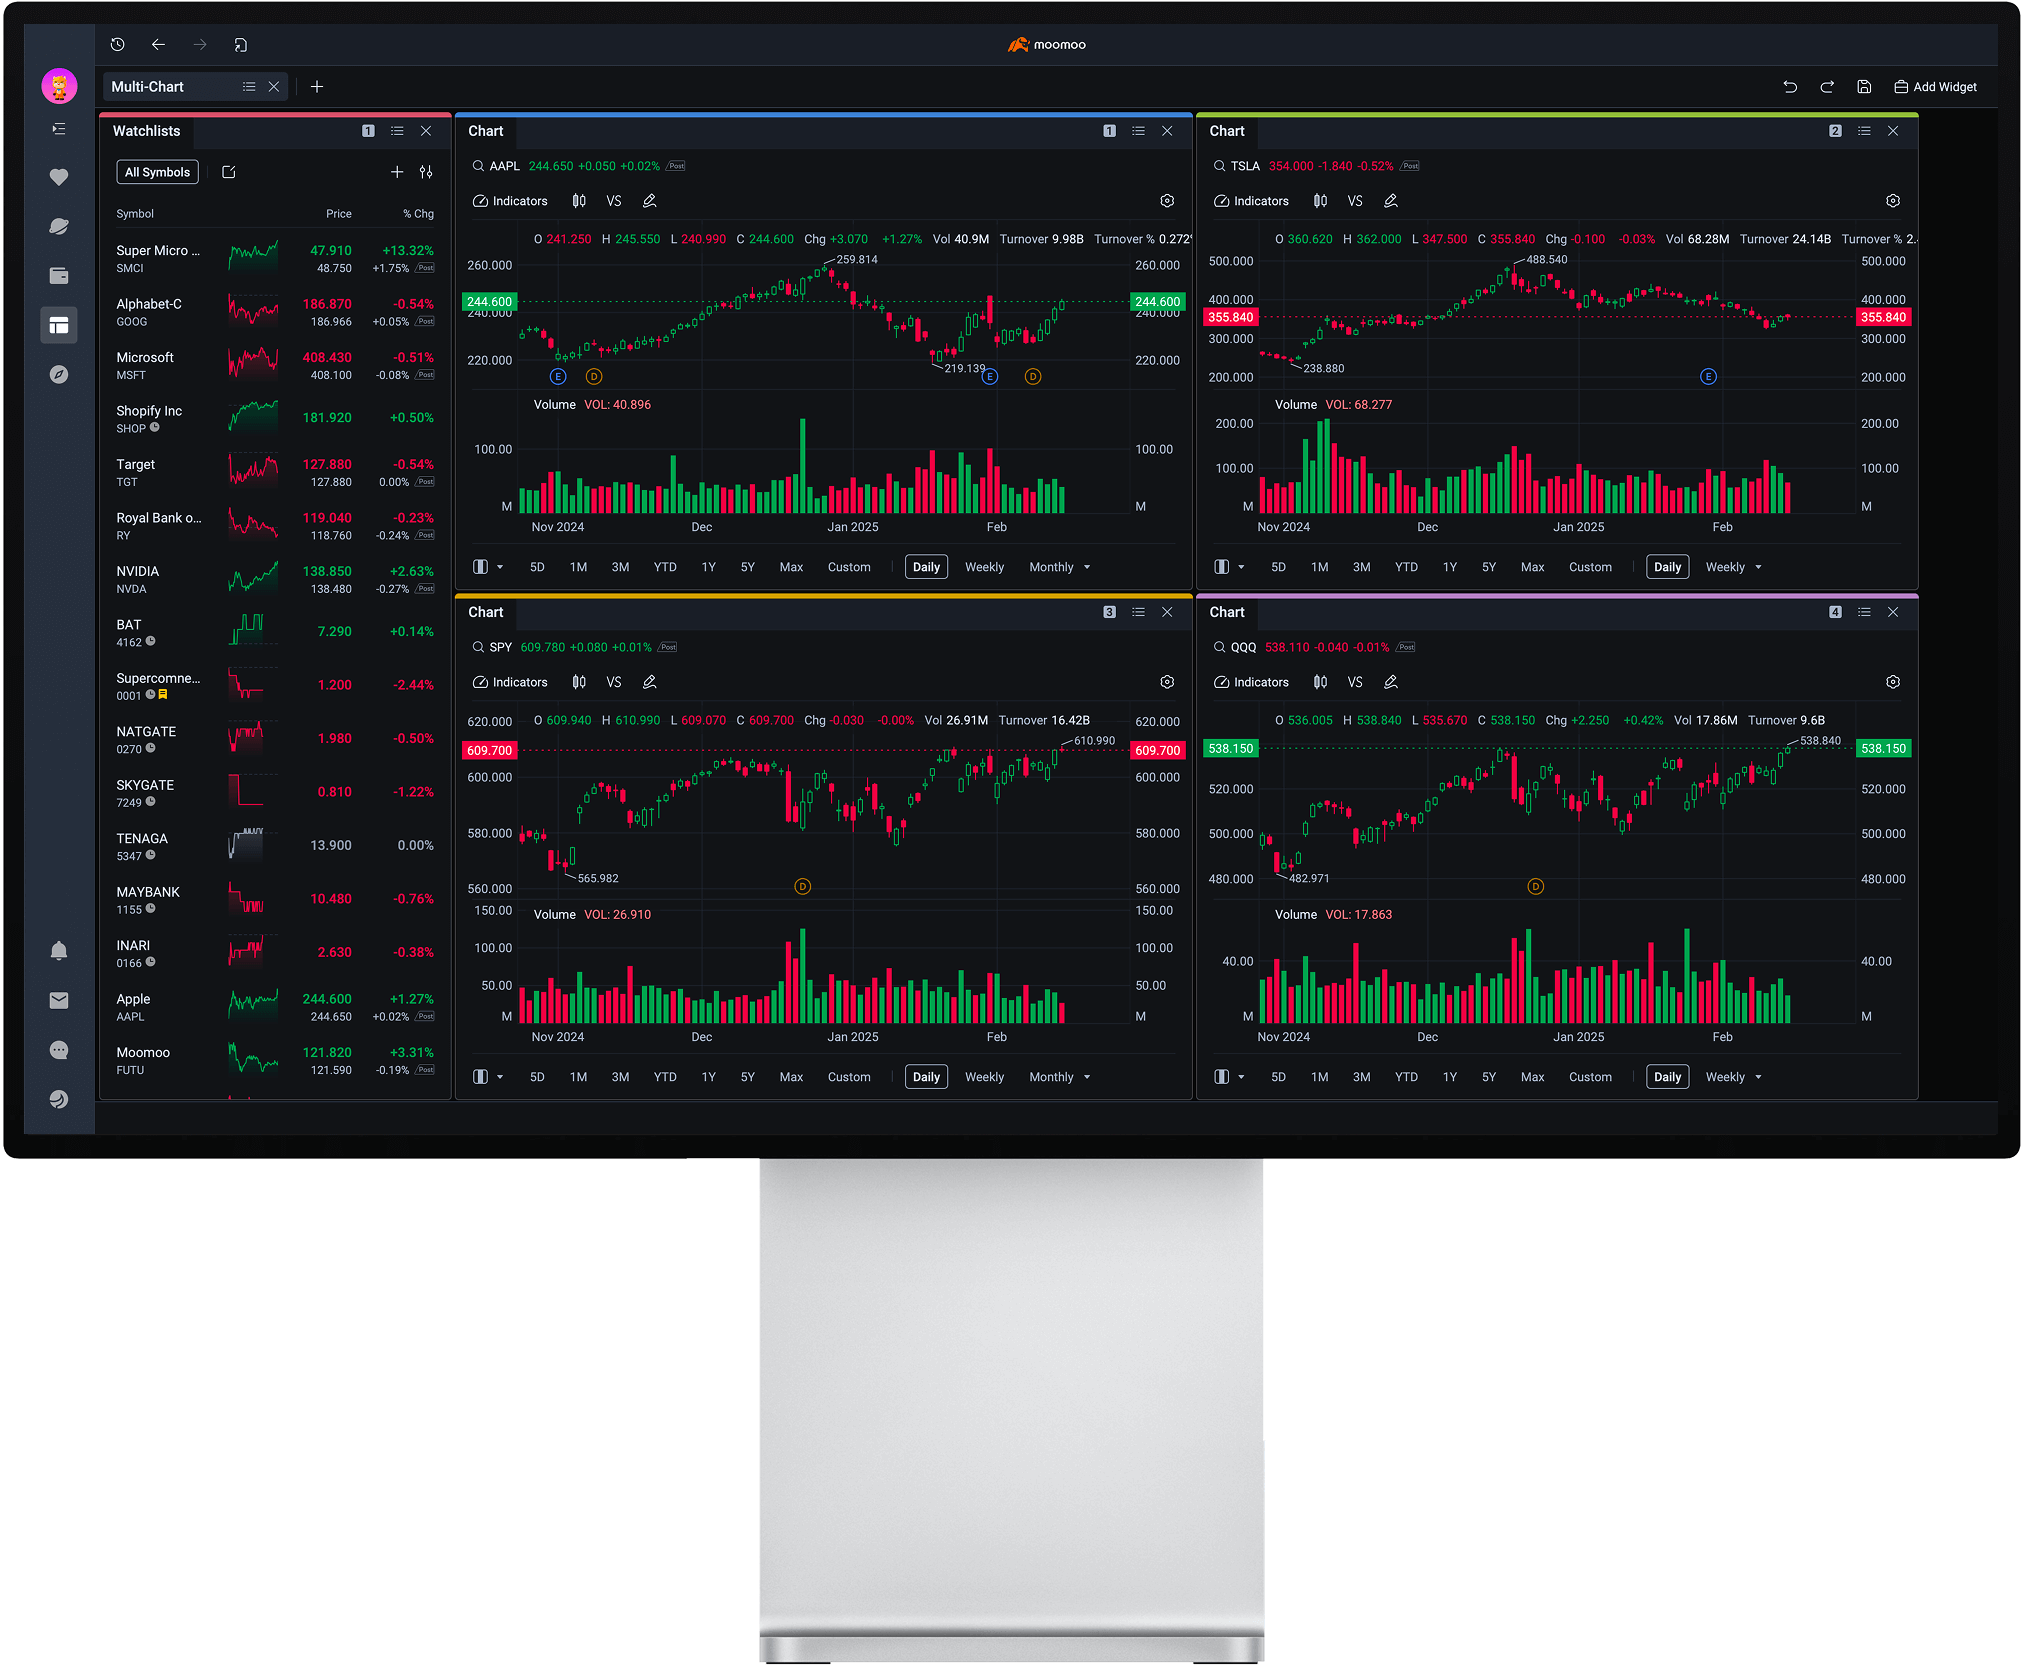This screenshot has height=1666, width=2022.
Task: Click All Symbols watchlist button
Action: coord(157,172)
